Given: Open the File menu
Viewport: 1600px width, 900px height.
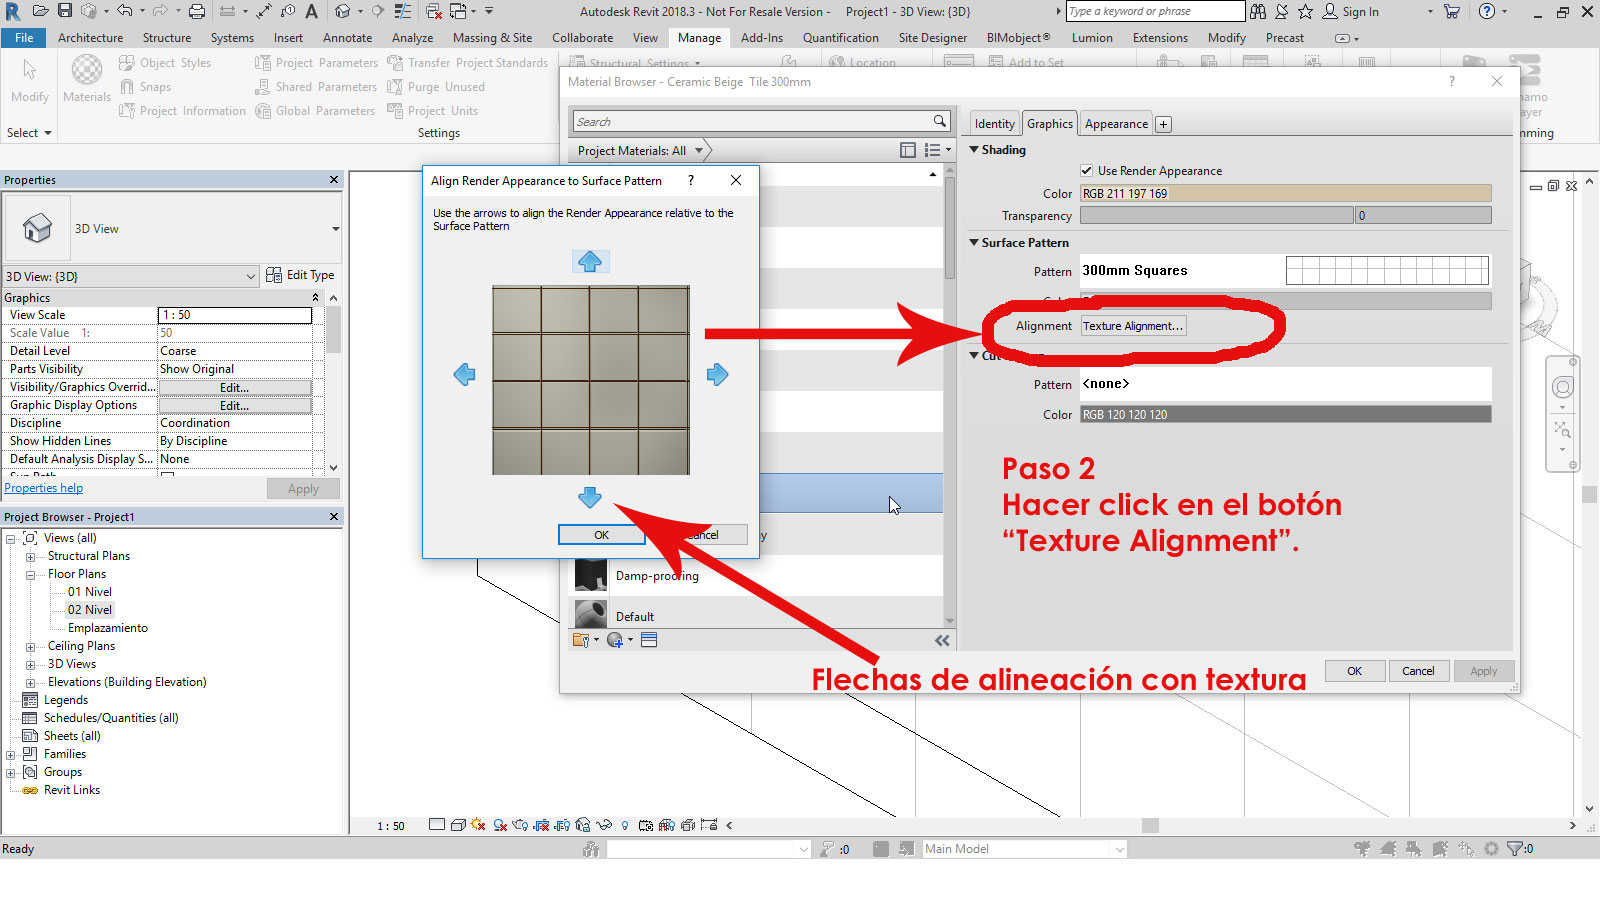Looking at the screenshot, I should pyautogui.click(x=24, y=38).
